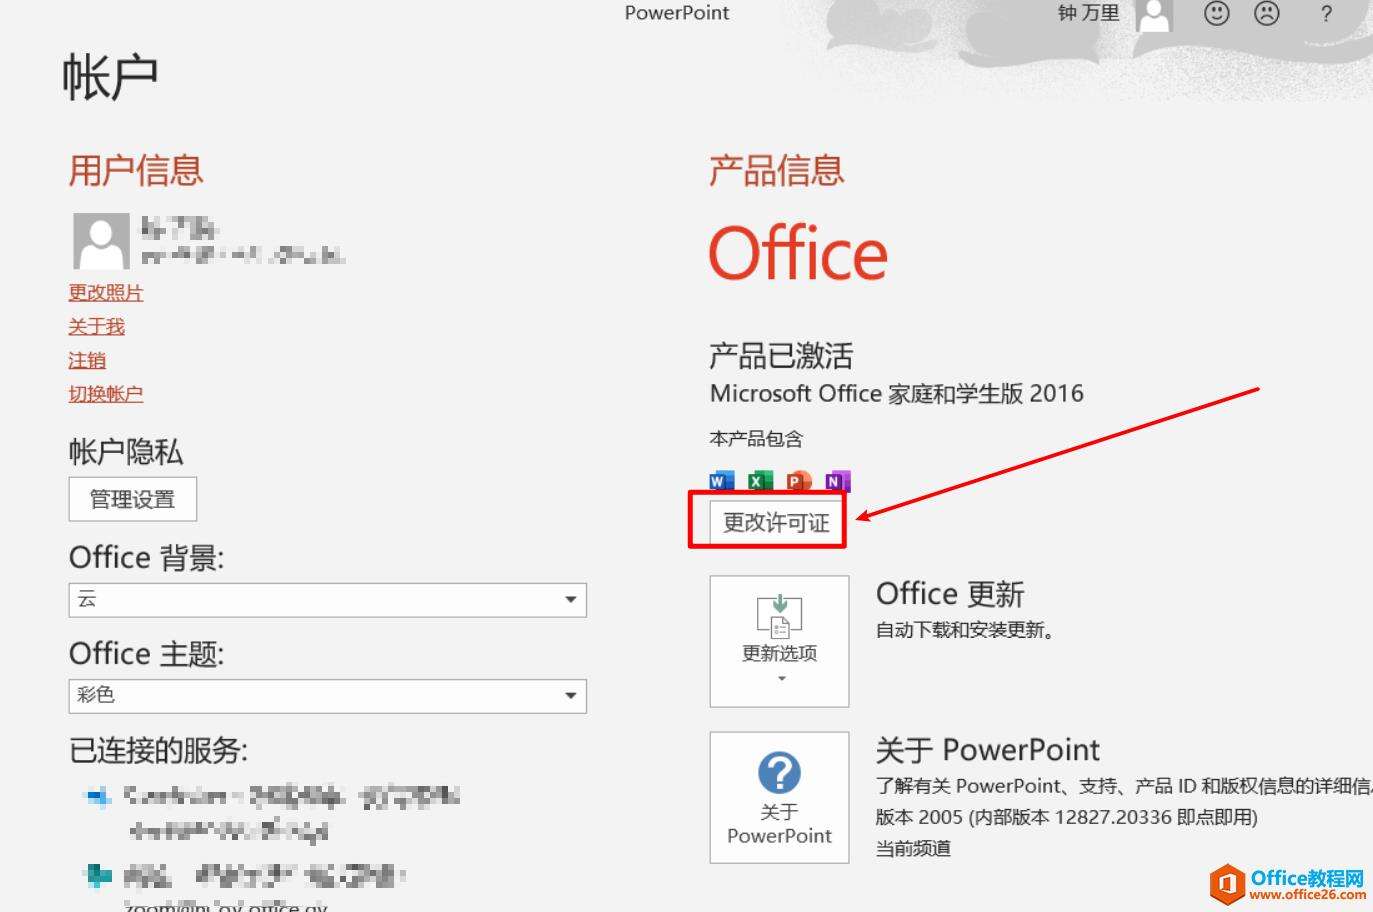
Task: Click the 更改照片 link
Action: point(106,293)
